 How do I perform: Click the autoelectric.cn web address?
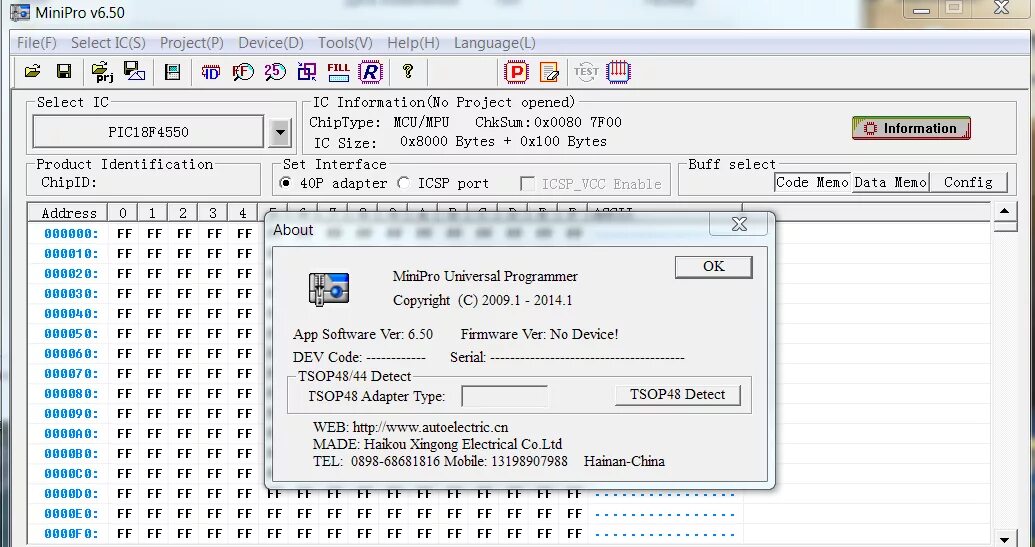point(430,427)
